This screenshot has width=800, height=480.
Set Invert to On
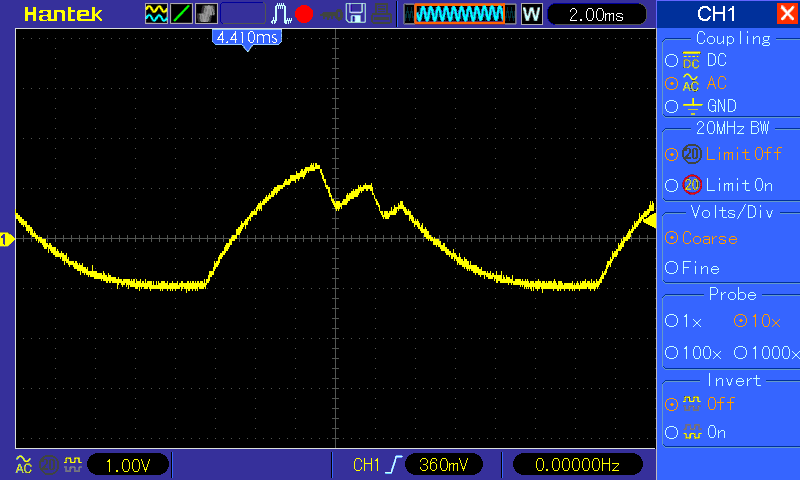click(695, 433)
